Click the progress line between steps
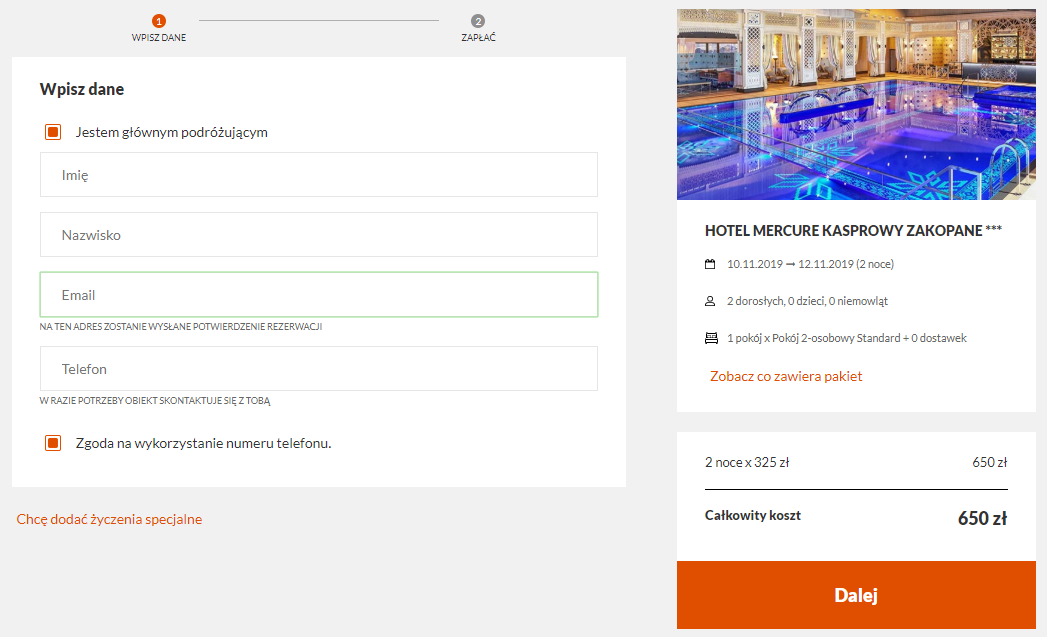Screen dimensions: 1047x637 coord(319,20)
